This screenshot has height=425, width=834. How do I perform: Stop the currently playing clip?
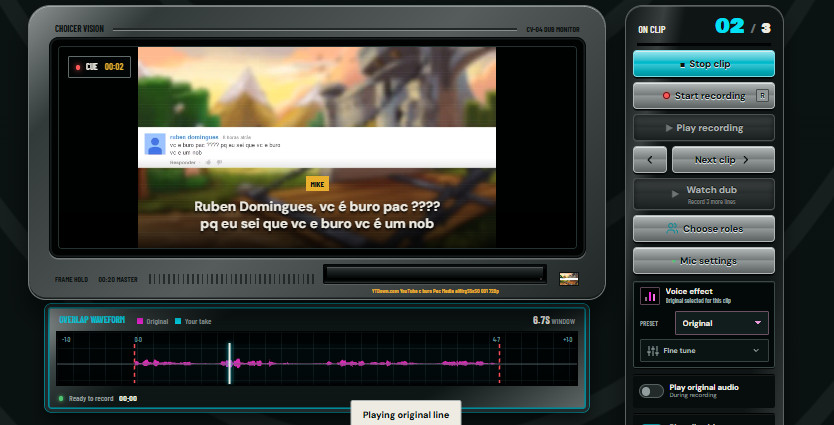(703, 64)
